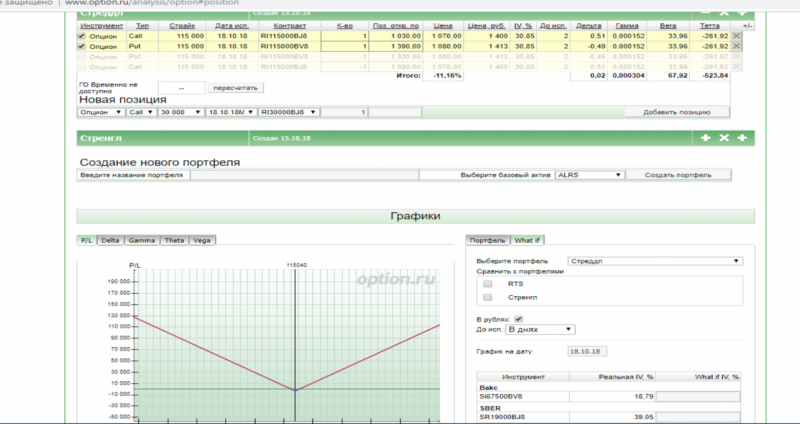The height and width of the screenshot is (424, 800).
Task: Sort by the Дата исп. column header
Action: (232, 26)
